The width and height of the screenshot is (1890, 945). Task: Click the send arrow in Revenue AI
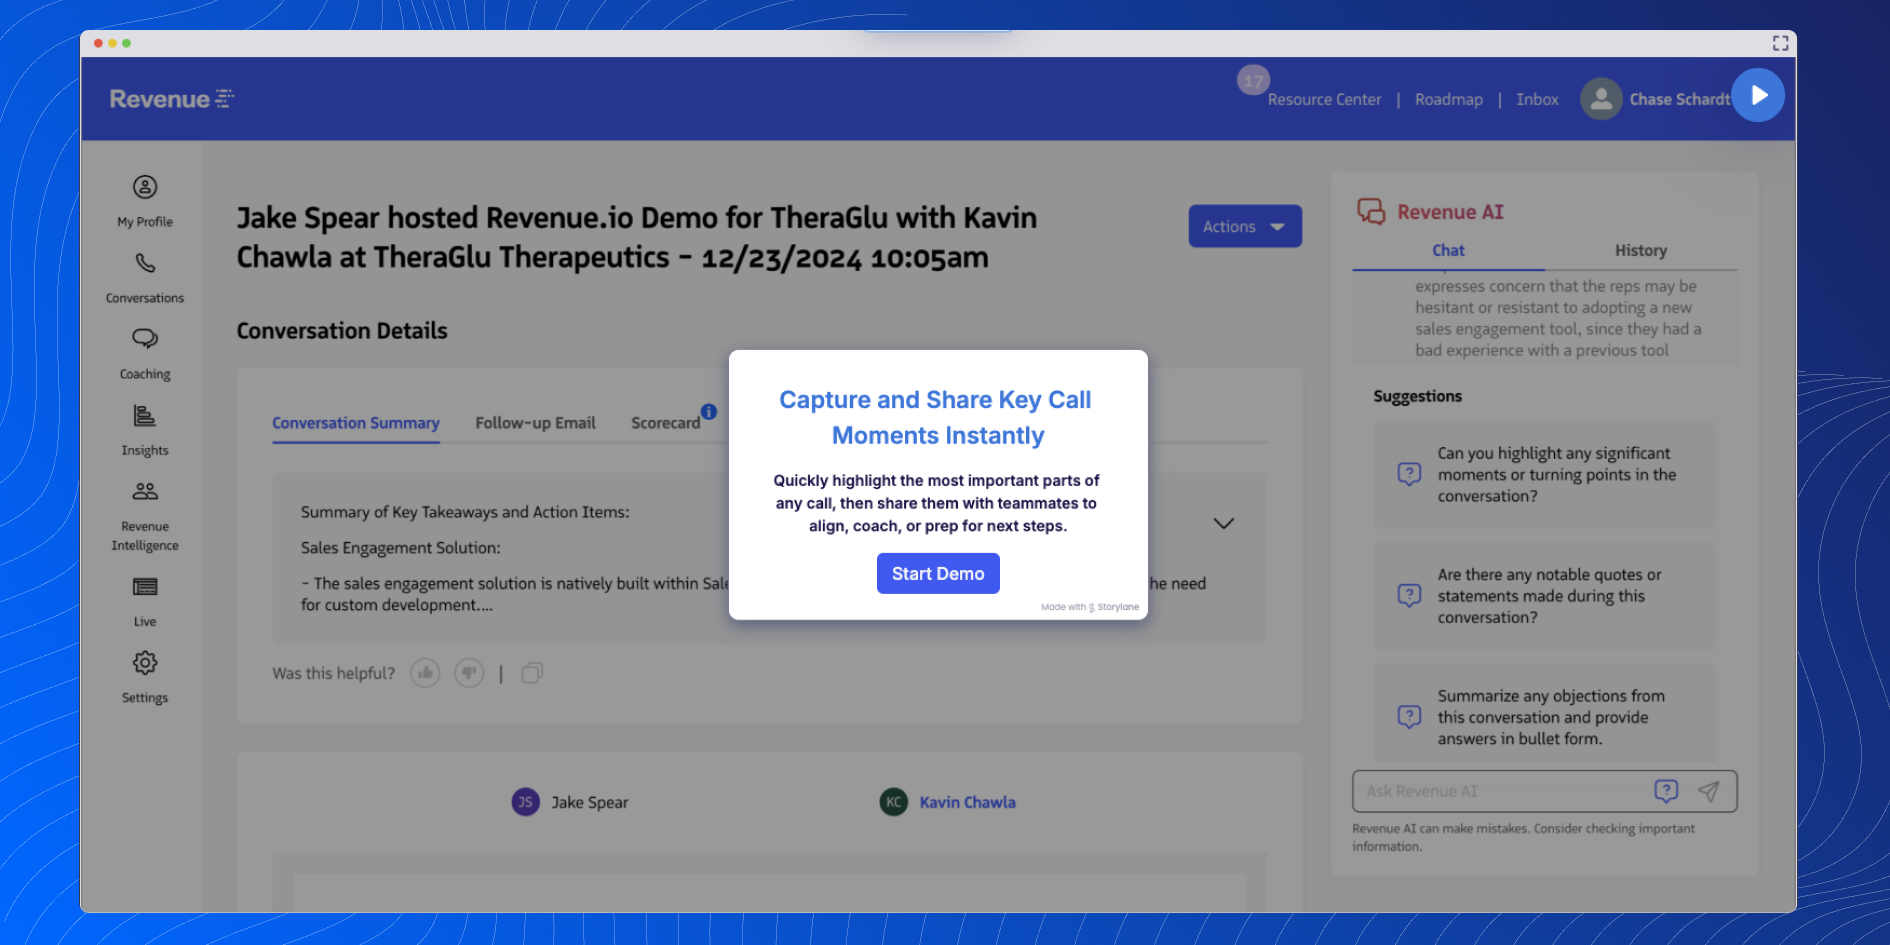(1709, 791)
